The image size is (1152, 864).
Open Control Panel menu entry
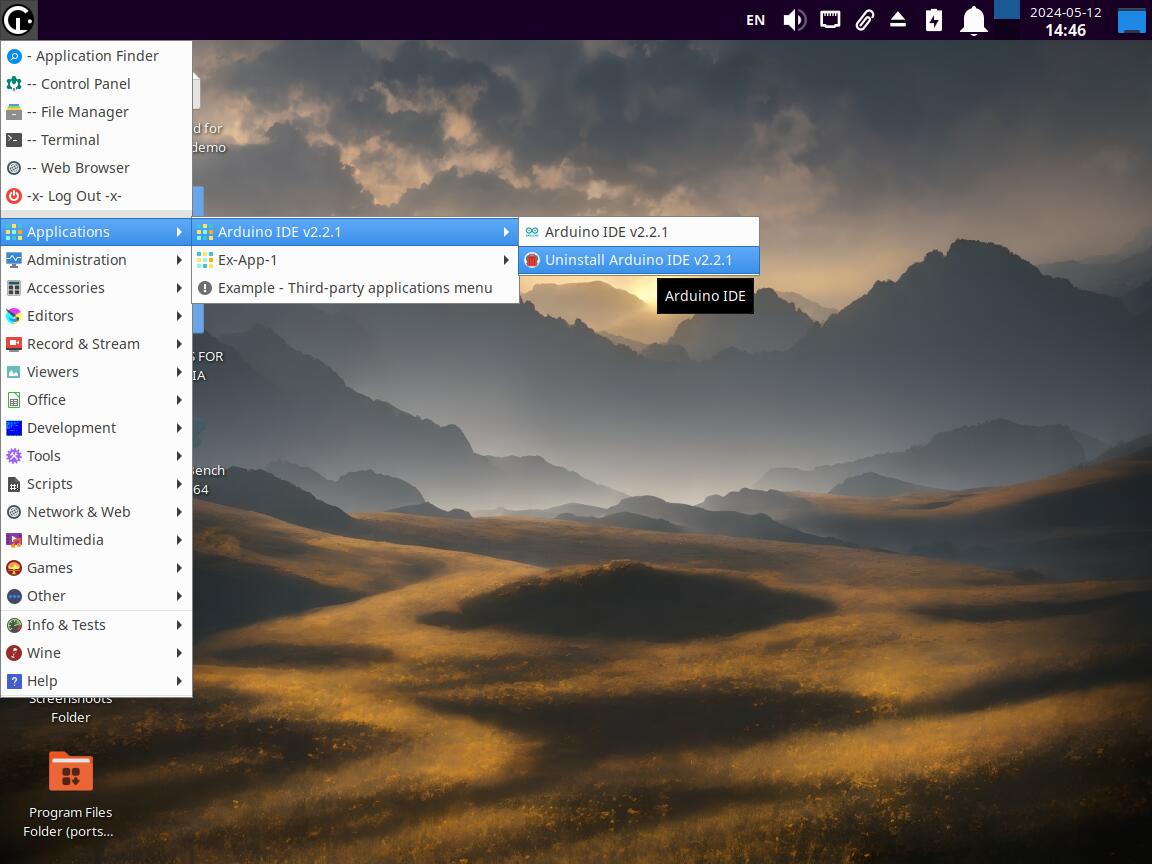tap(96, 84)
